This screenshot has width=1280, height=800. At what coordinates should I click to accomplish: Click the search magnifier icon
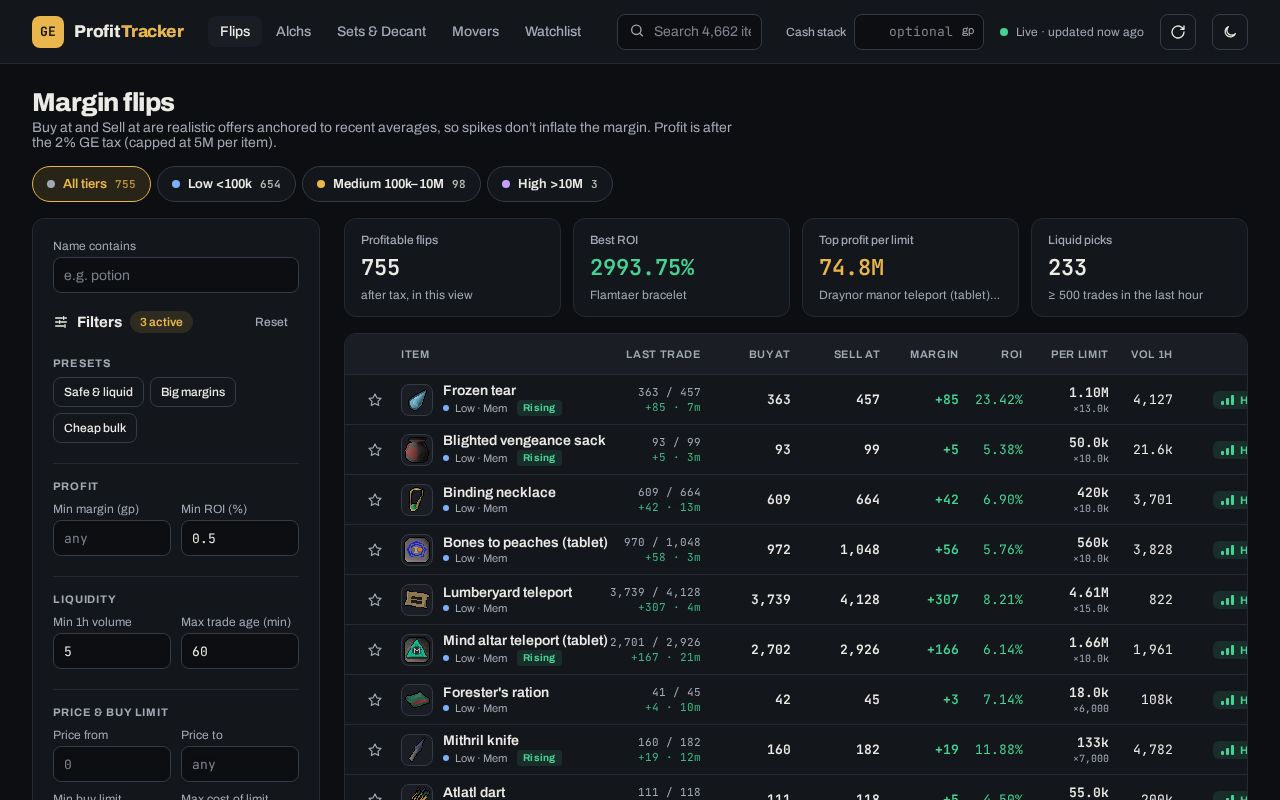point(637,31)
